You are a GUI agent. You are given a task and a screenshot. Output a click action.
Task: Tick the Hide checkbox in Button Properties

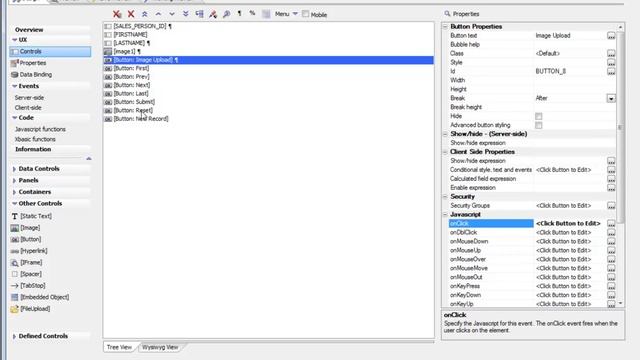(539, 116)
